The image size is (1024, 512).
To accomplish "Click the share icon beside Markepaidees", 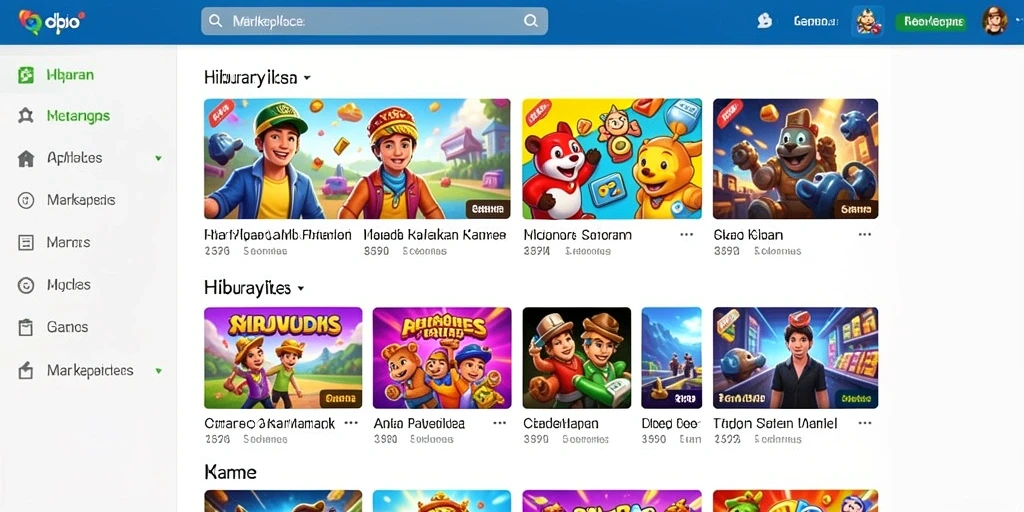I will [x=25, y=371].
